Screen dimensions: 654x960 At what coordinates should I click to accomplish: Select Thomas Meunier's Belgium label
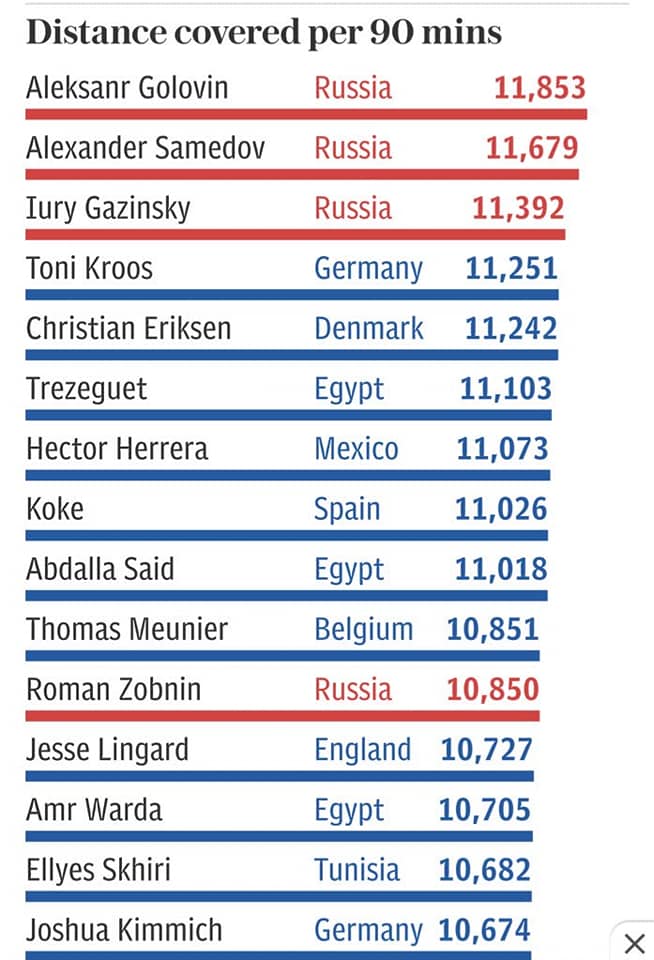(x=364, y=629)
